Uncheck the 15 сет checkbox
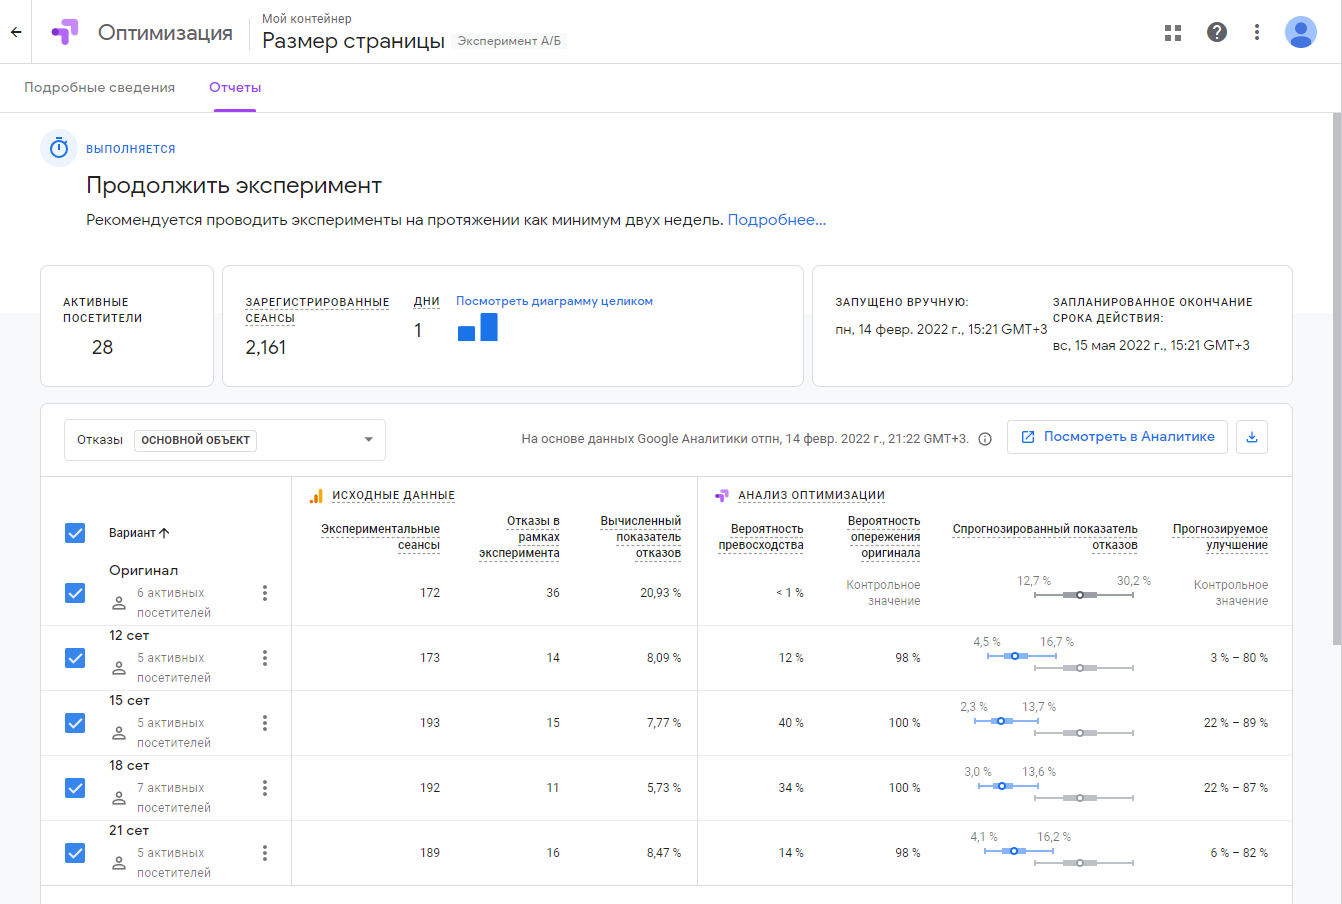Image resolution: width=1342 pixels, height=904 pixels. click(75, 723)
